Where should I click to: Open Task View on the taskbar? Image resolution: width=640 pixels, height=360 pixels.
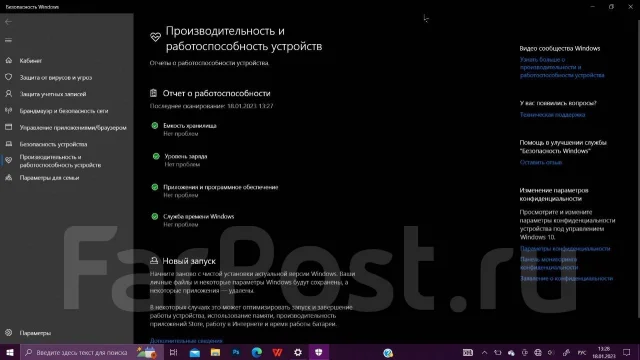pos(173,352)
